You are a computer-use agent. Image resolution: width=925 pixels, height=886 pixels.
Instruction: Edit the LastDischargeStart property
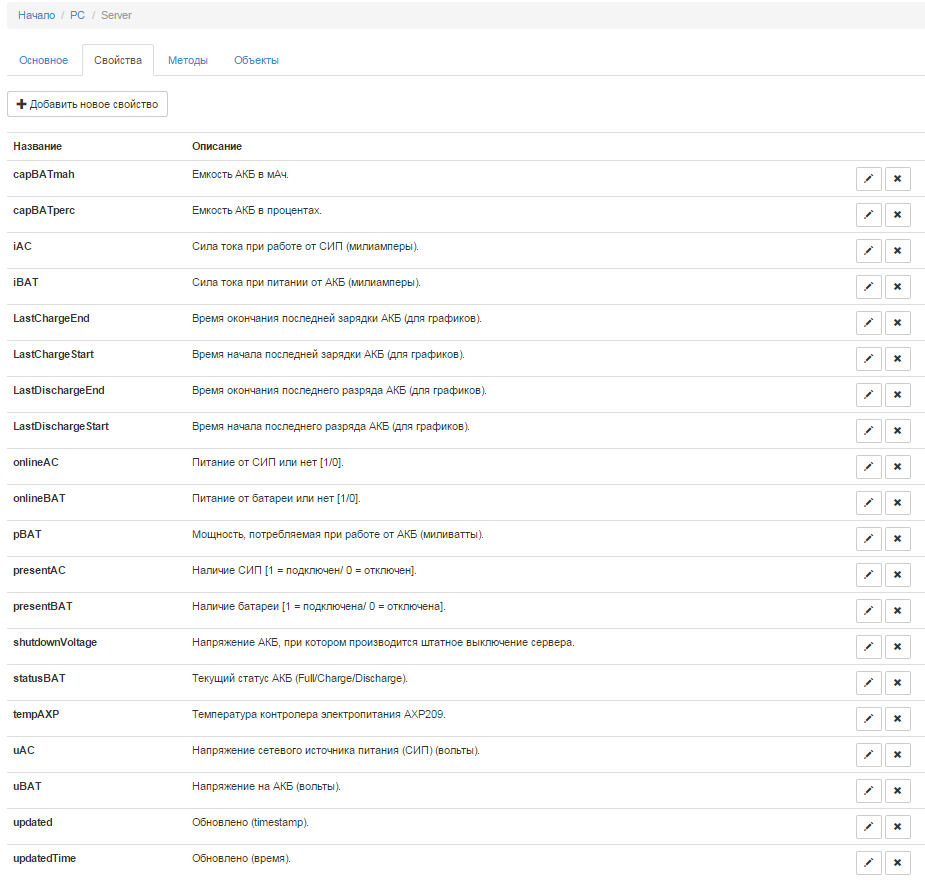coord(869,431)
